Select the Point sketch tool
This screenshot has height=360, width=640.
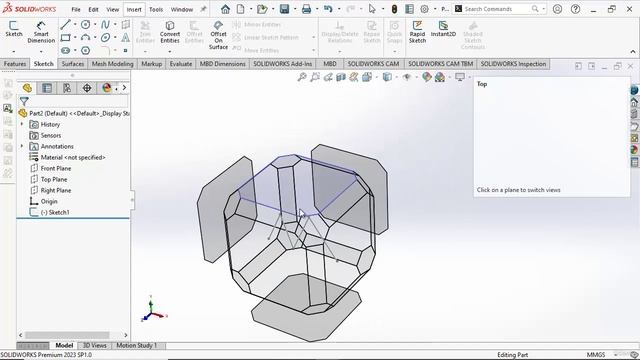click(x=125, y=51)
